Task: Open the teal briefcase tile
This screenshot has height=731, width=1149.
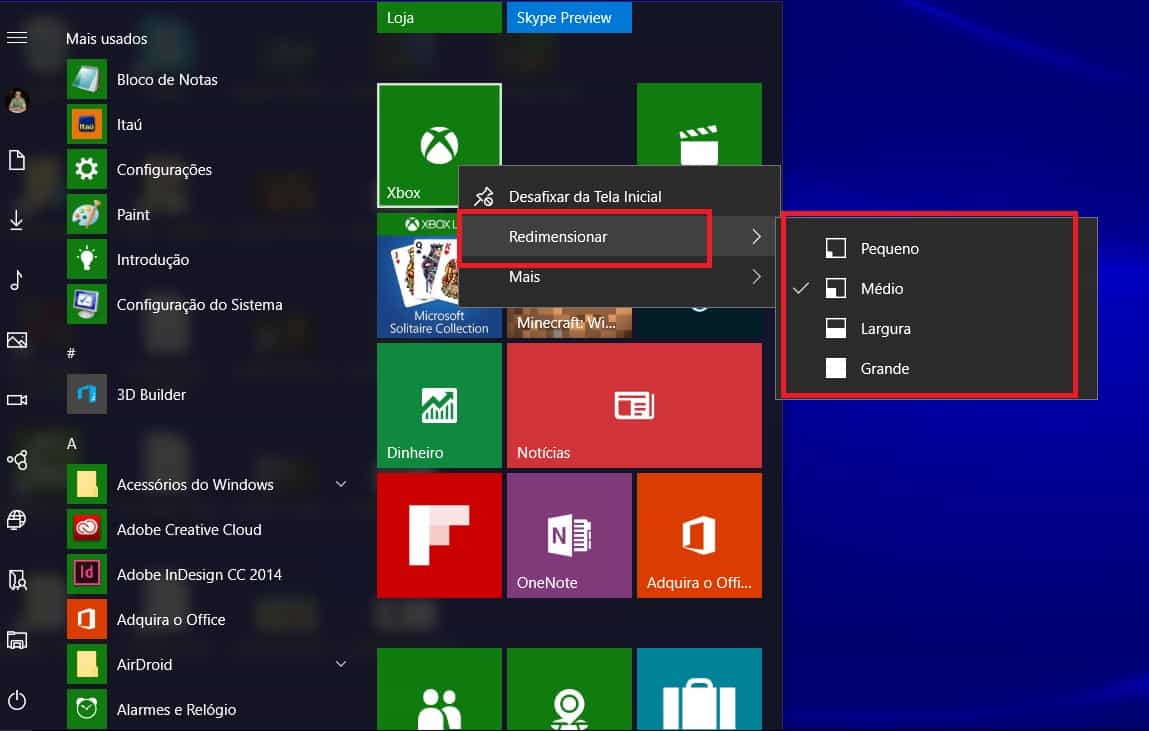Action: (699, 689)
